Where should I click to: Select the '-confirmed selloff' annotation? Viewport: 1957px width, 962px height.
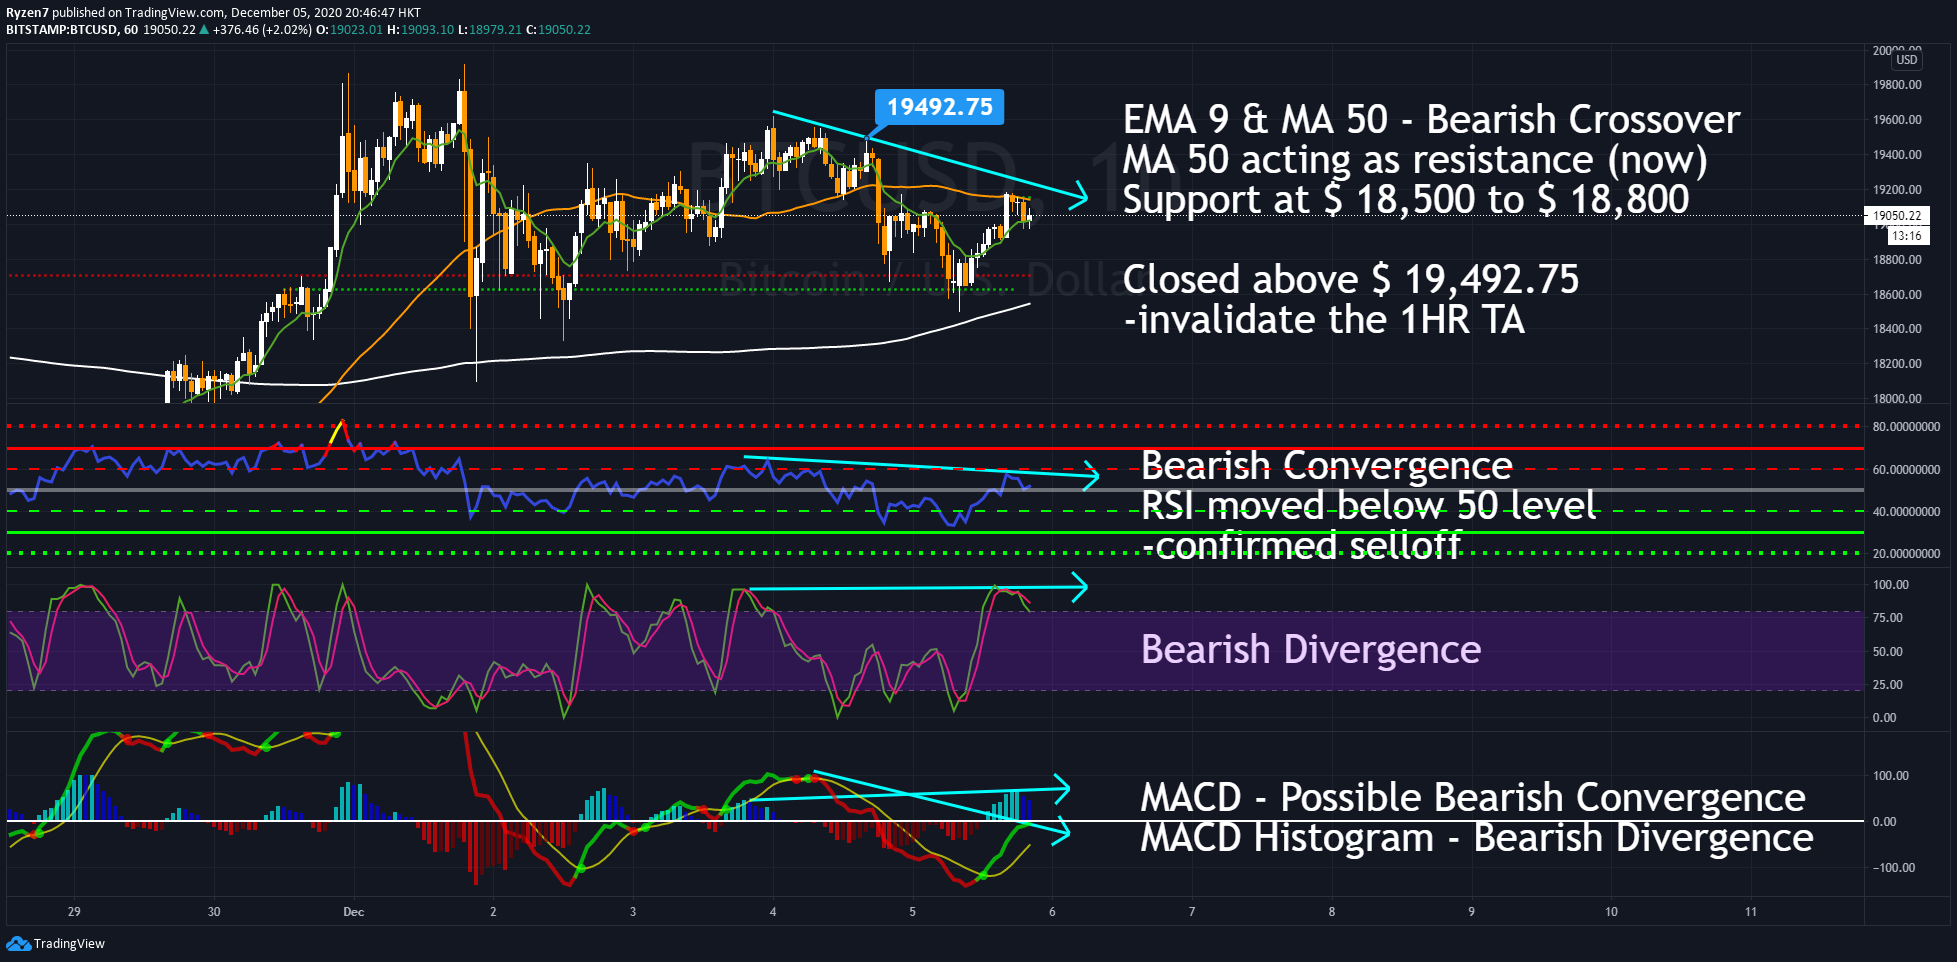(1301, 545)
